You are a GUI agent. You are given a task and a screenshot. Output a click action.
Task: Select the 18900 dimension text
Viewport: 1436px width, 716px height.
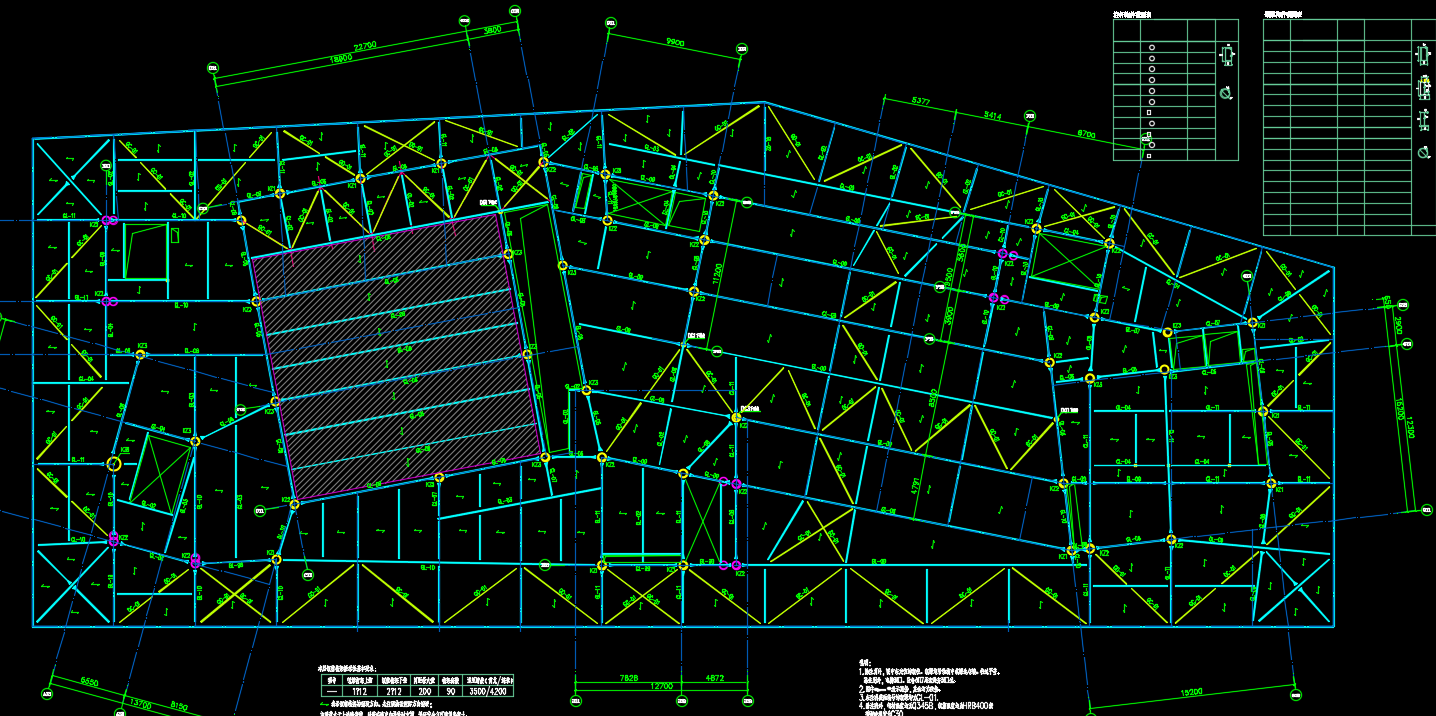click(342, 58)
